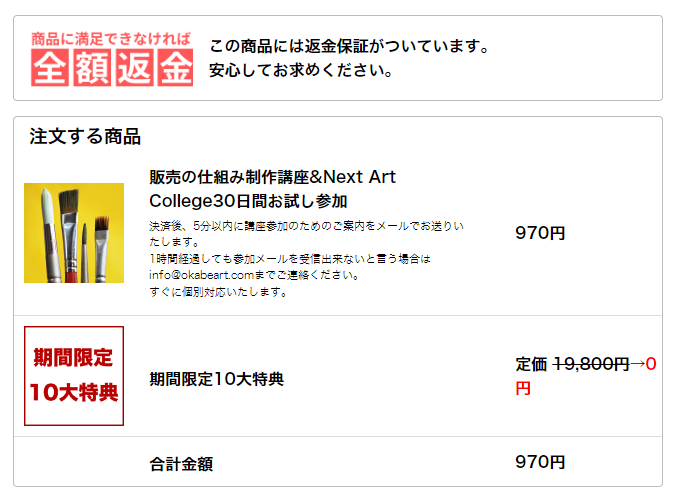The height and width of the screenshot is (500, 674).
Task: Click the 970円 total amount
Action: (x=540, y=462)
